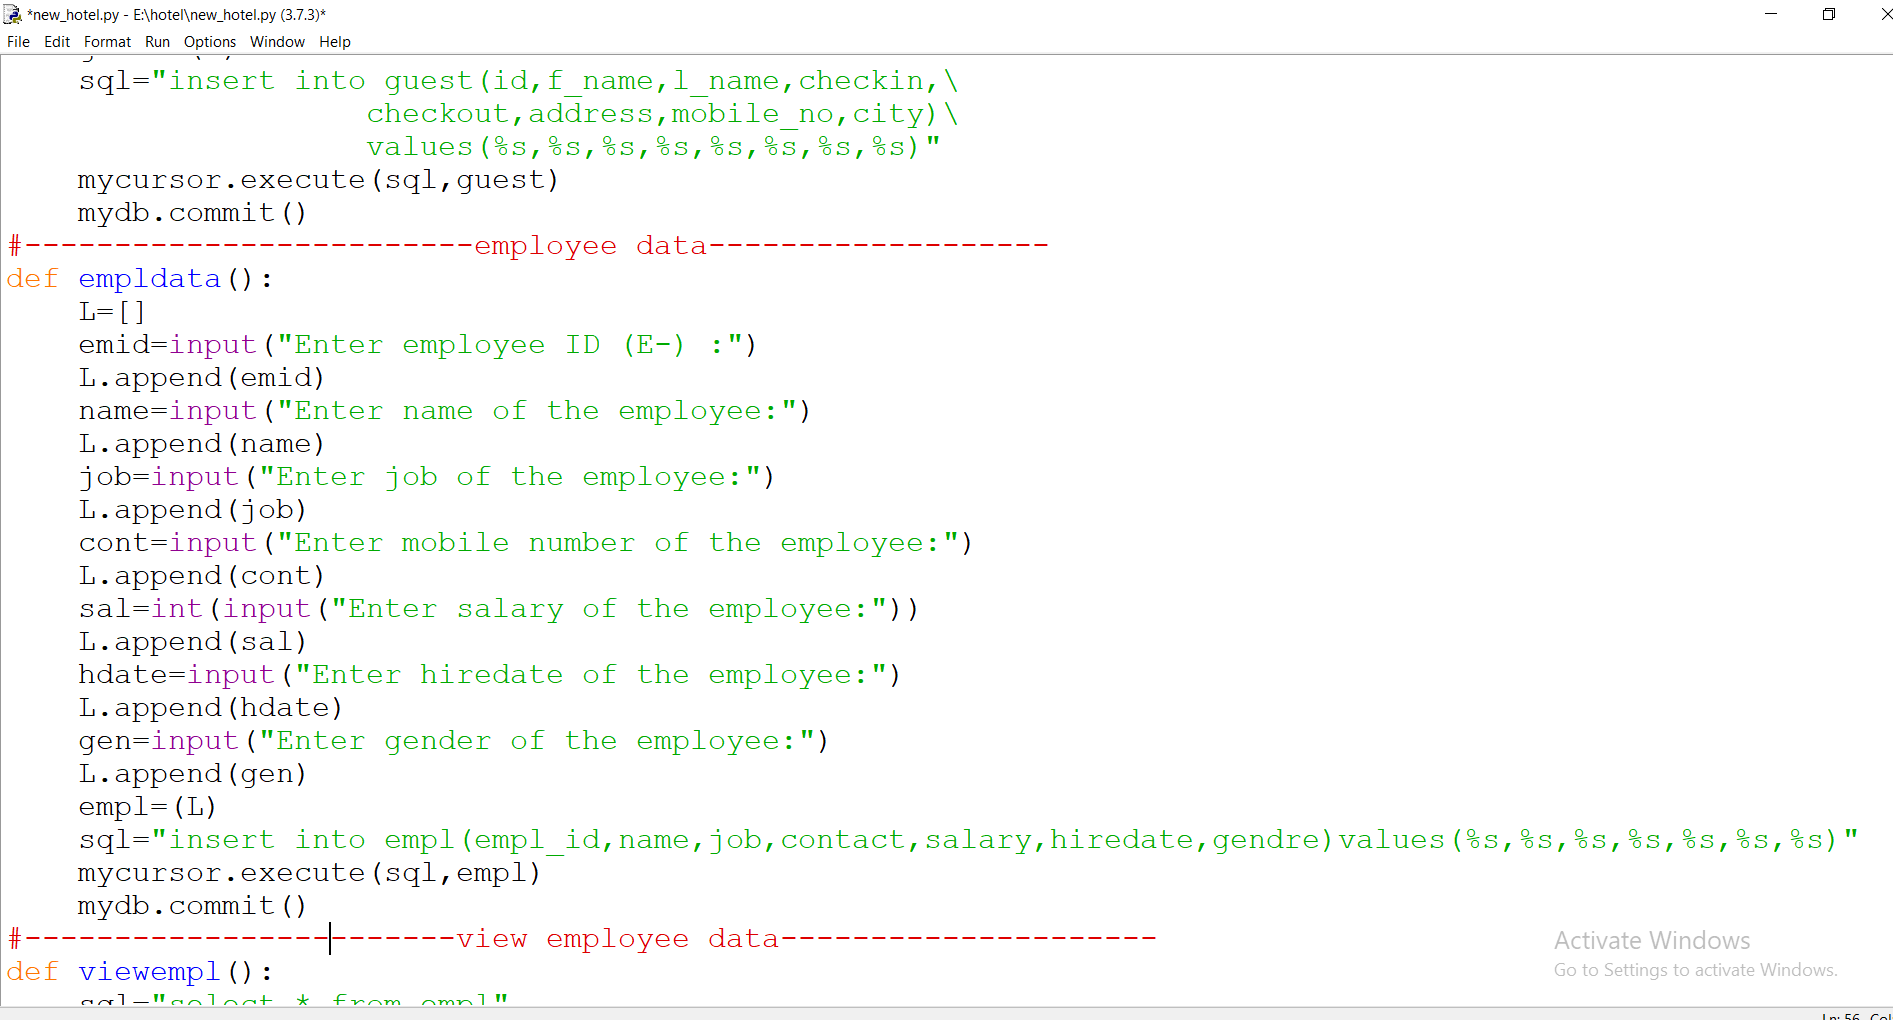Place cursor in the empldata function definition
This screenshot has height=1020, width=1893.
click(x=150, y=278)
